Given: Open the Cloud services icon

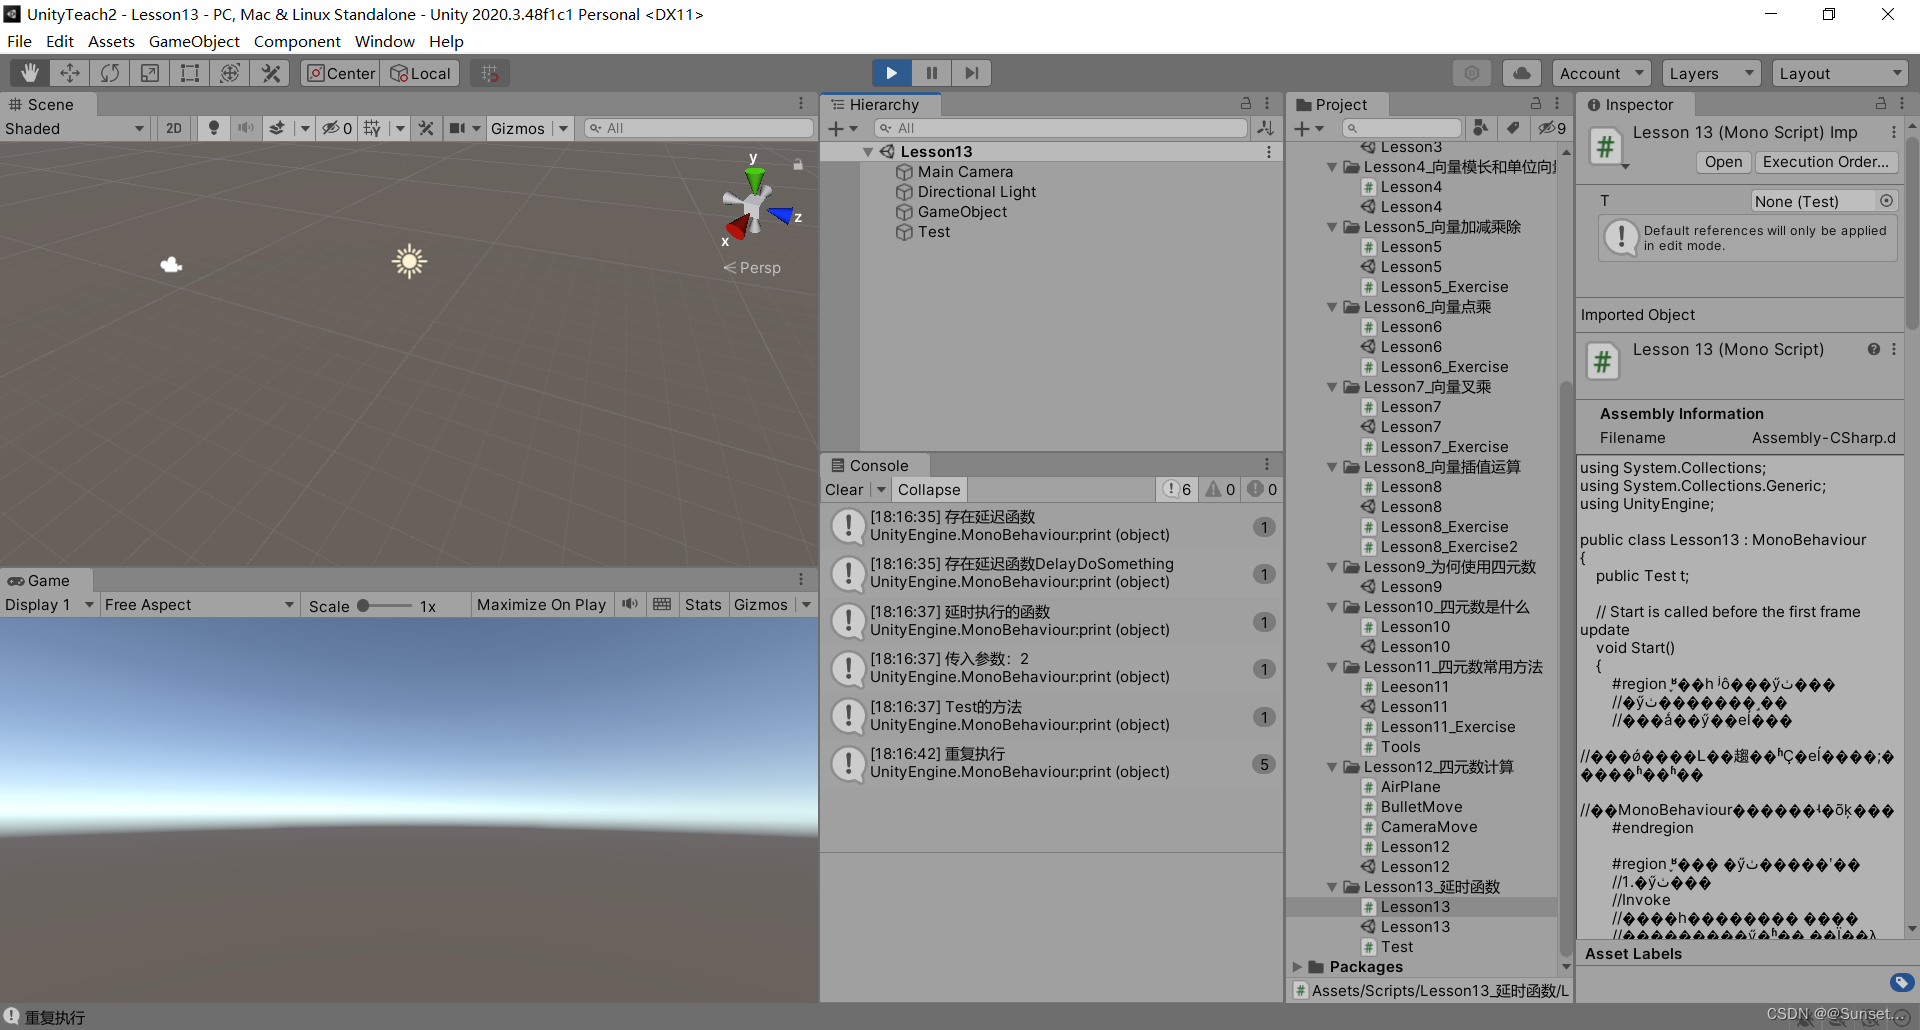Looking at the screenshot, I should pyautogui.click(x=1521, y=73).
